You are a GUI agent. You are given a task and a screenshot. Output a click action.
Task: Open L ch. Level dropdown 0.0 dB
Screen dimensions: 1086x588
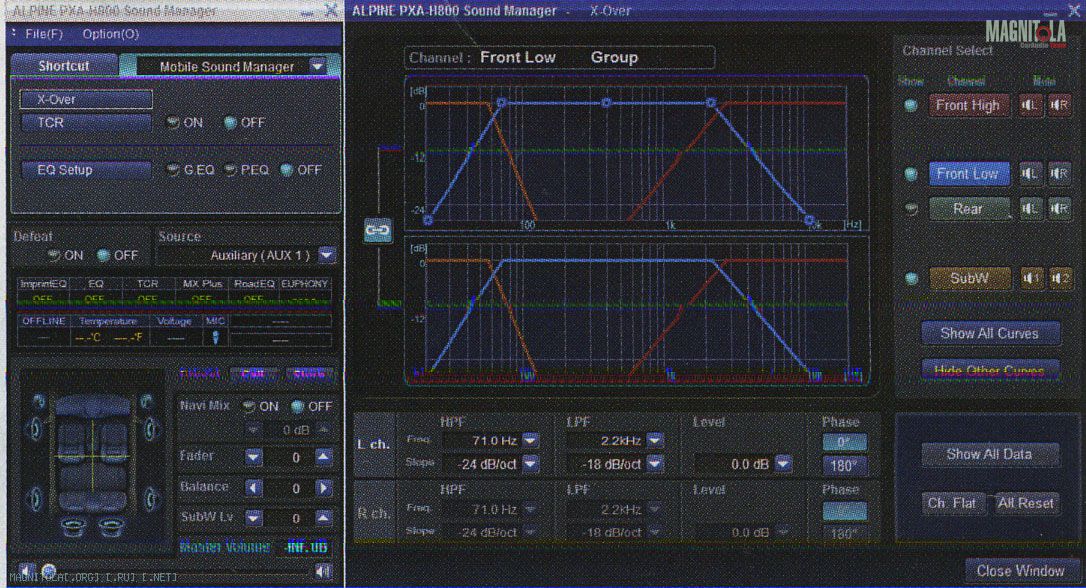pos(783,464)
